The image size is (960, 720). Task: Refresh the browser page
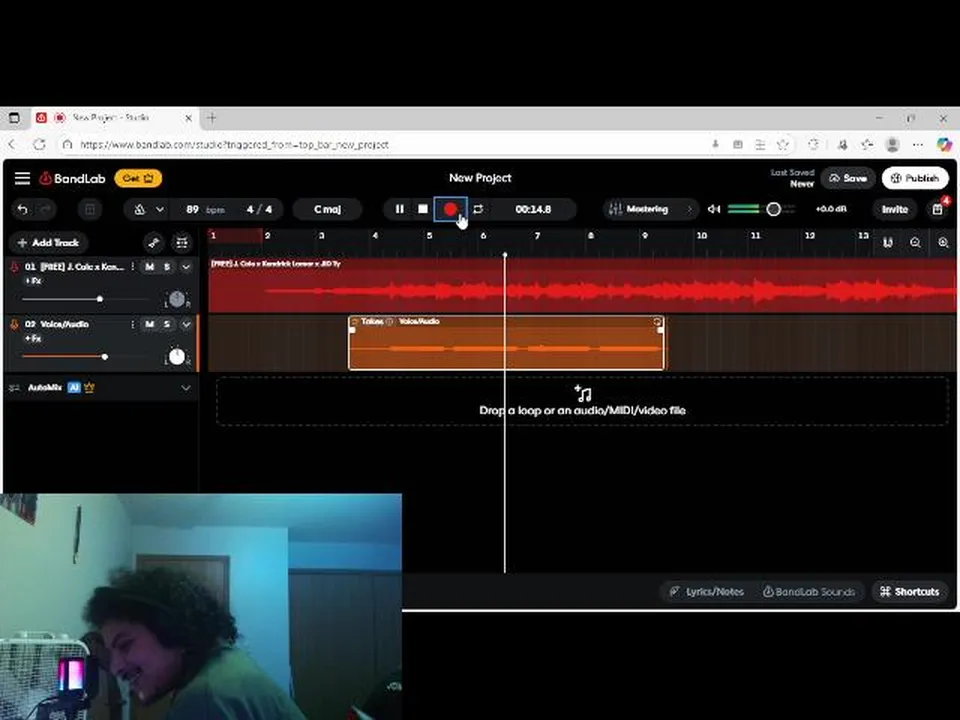[x=40, y=145]
